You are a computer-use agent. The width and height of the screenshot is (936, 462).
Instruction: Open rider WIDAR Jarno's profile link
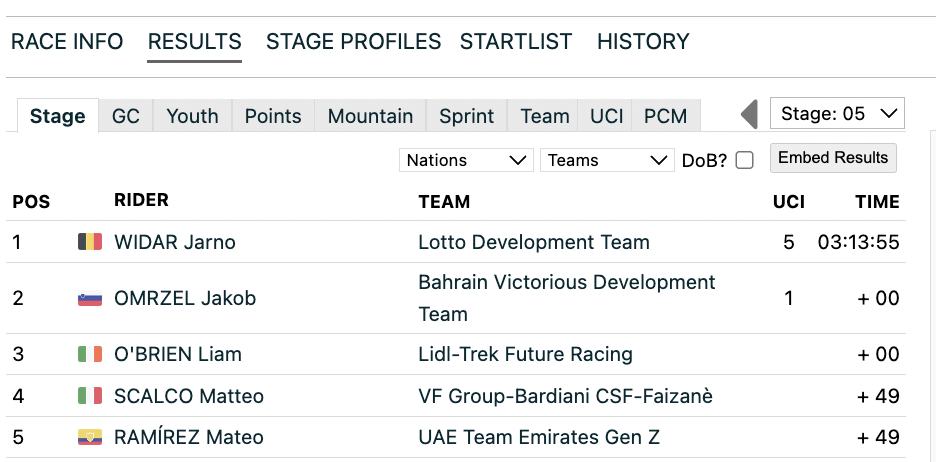(x=175, y=242)
